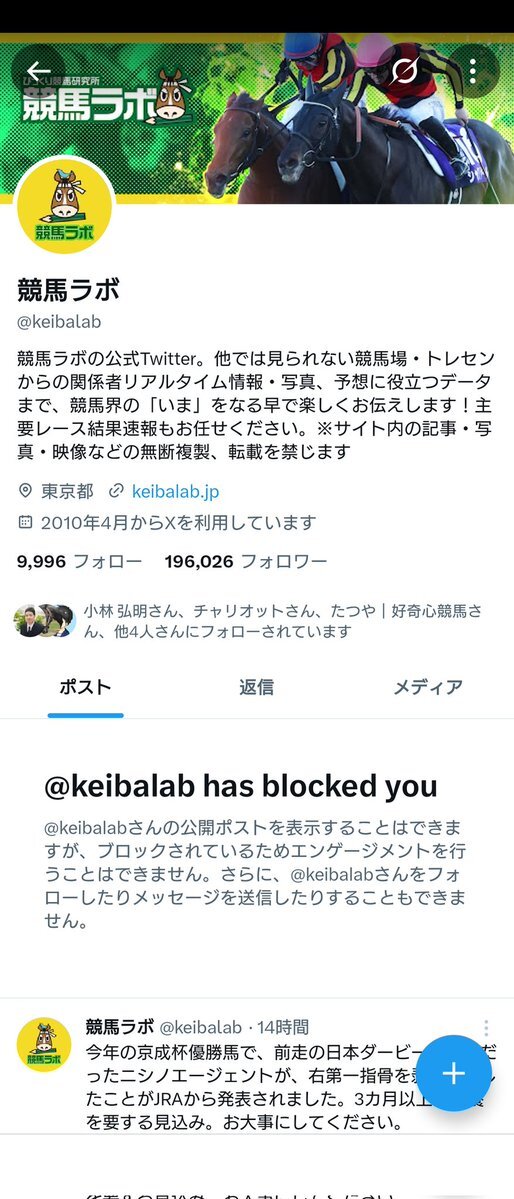Open the followed-by names text line
Image resolution: width=514 pixels, height=1199 pixels.
[285, 621]
